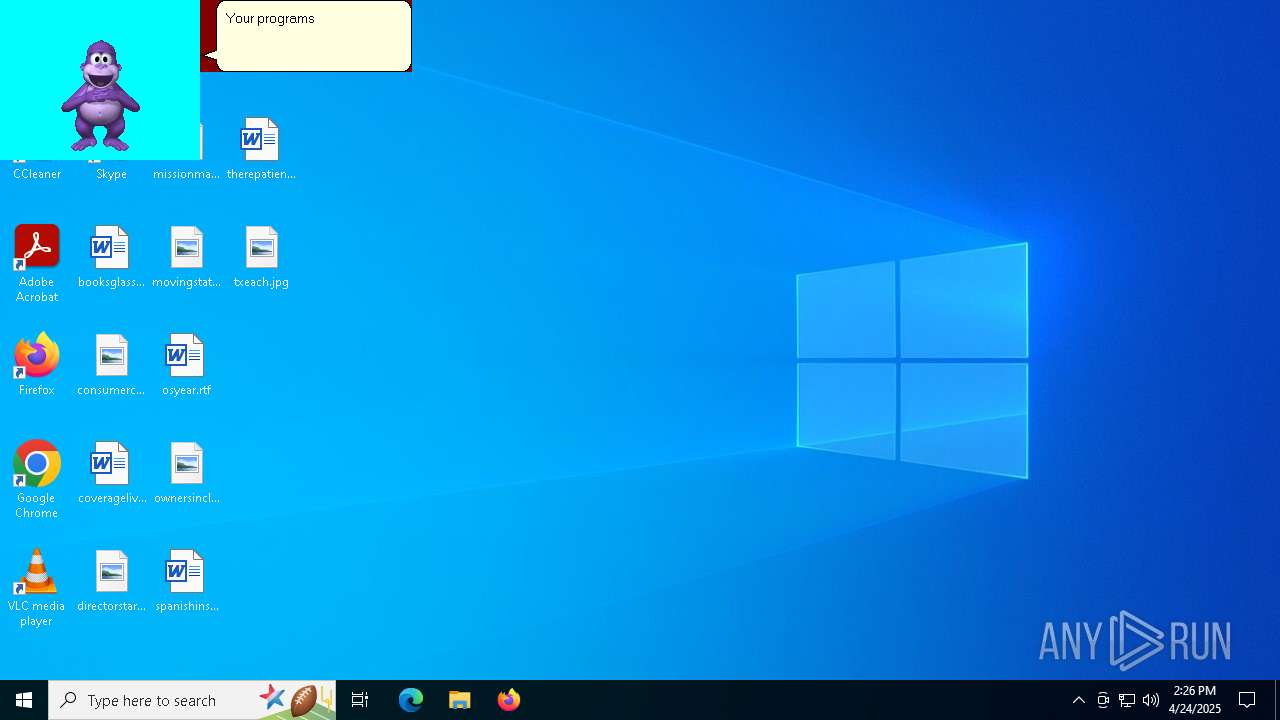This screenshot has height=720, width=1280.
Task: Select the directorstar image file
Action: pos(111,581)
